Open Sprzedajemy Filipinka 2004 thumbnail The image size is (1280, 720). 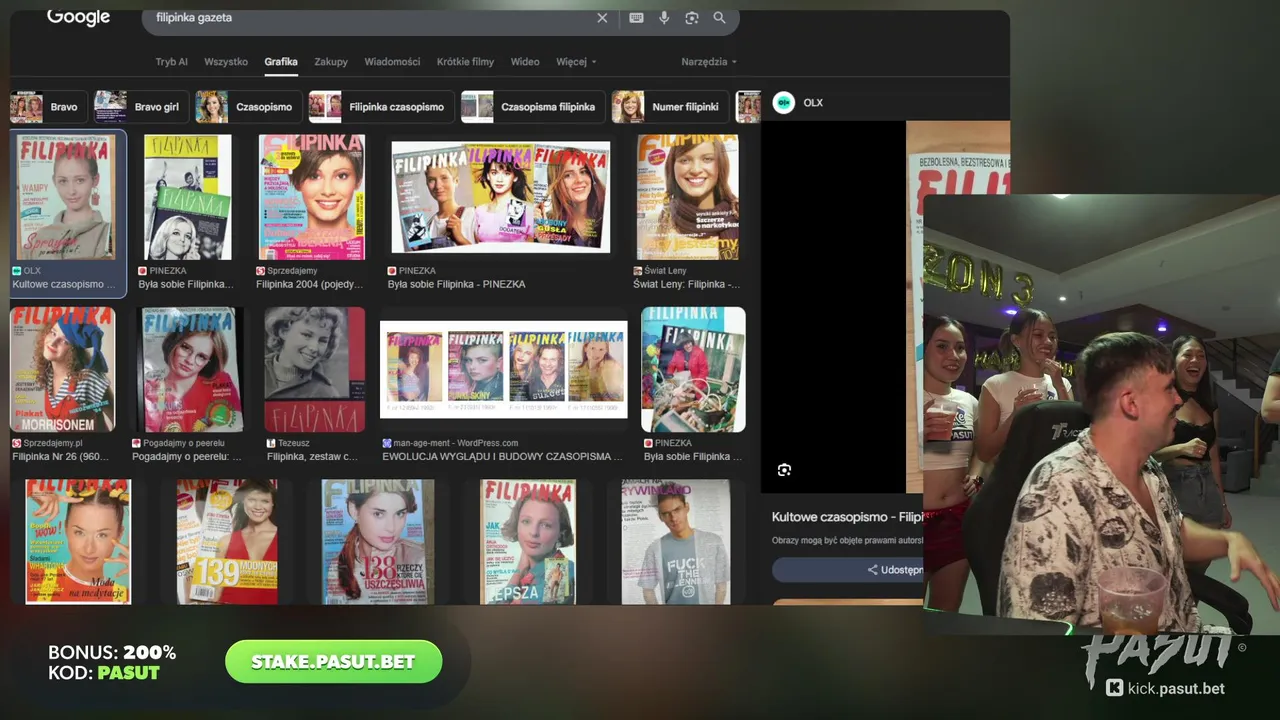(x=311, y=197)
